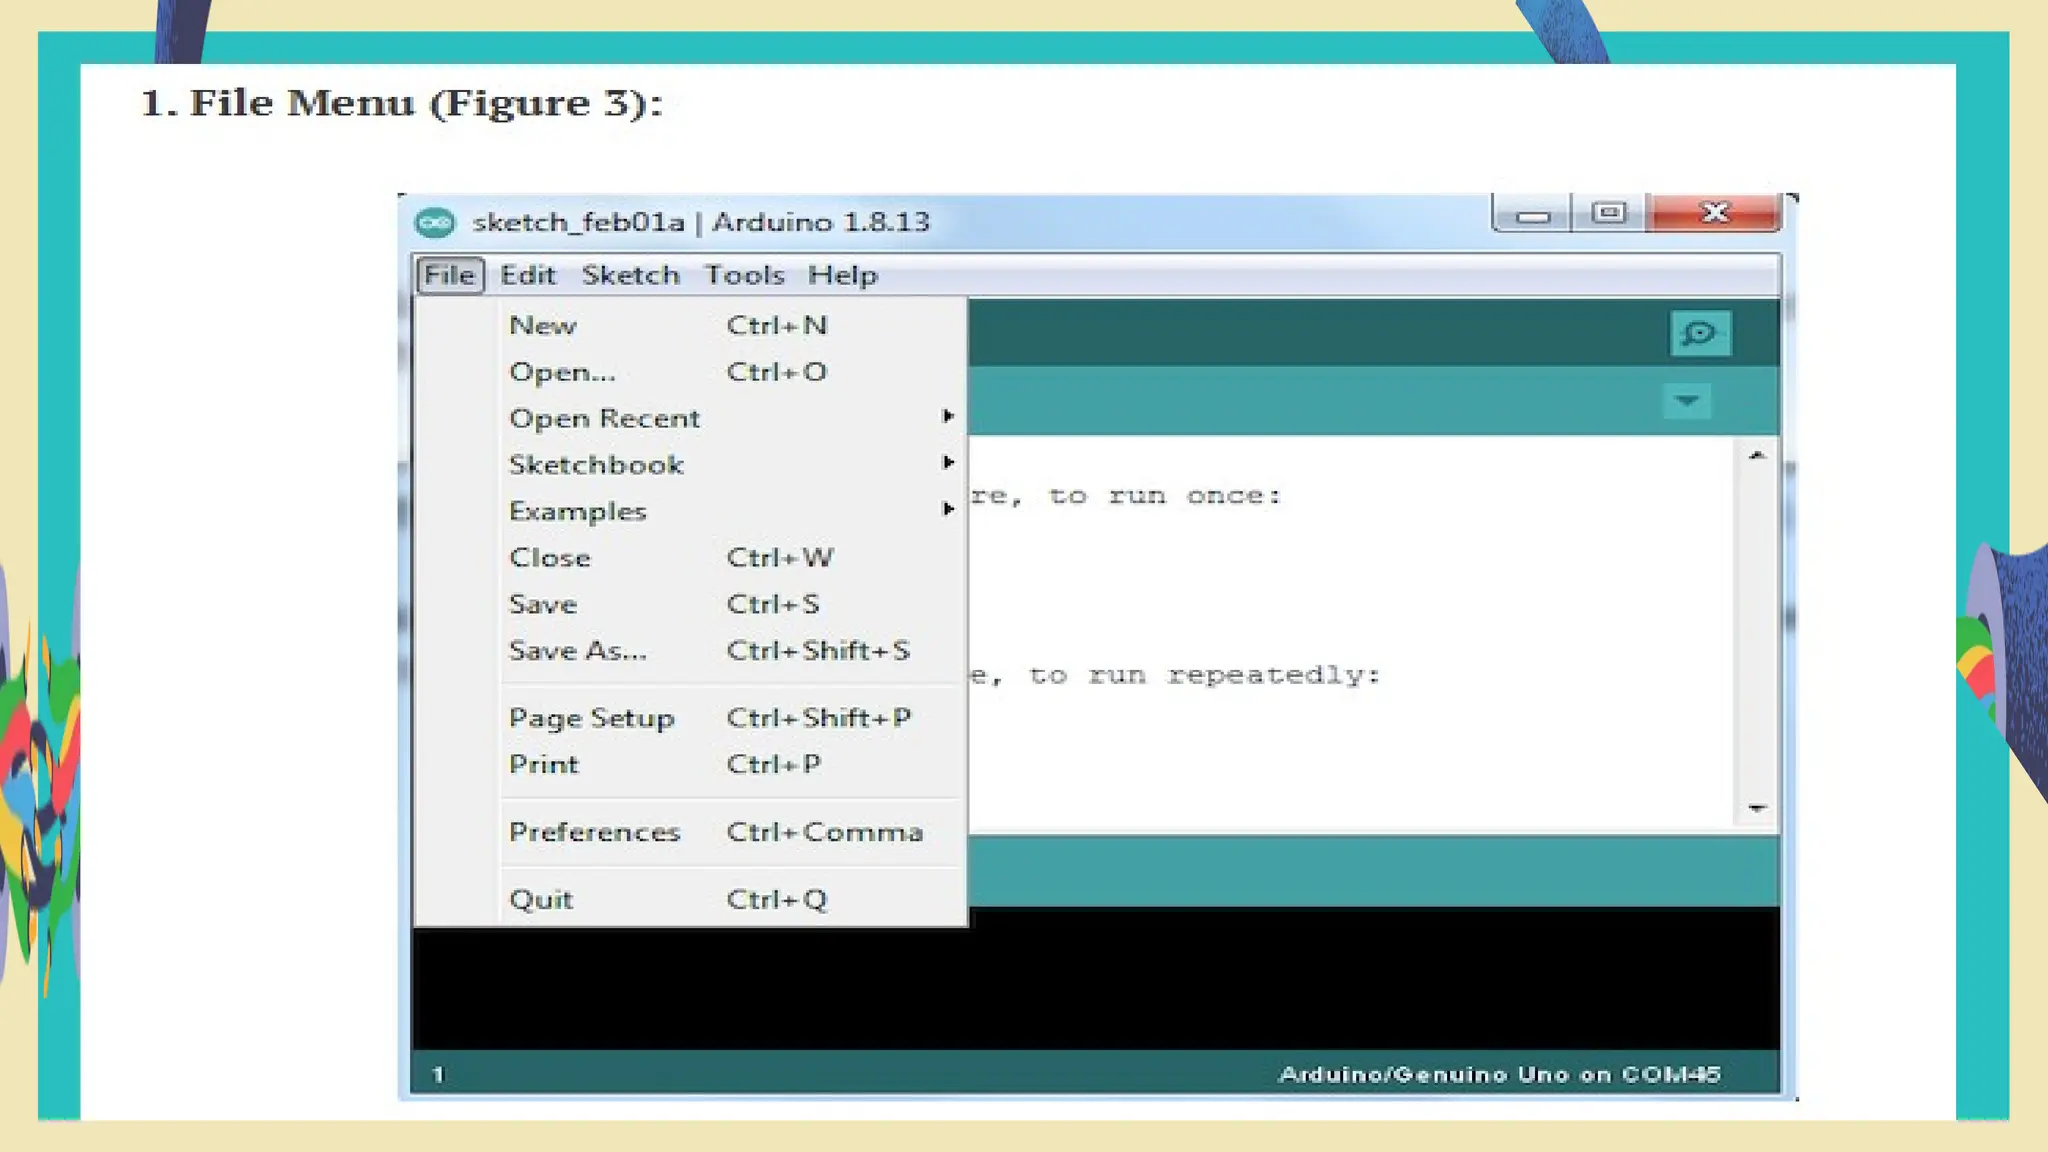Choose New from the File menu
The image size is (2048, 1152).
pos(543,325)
